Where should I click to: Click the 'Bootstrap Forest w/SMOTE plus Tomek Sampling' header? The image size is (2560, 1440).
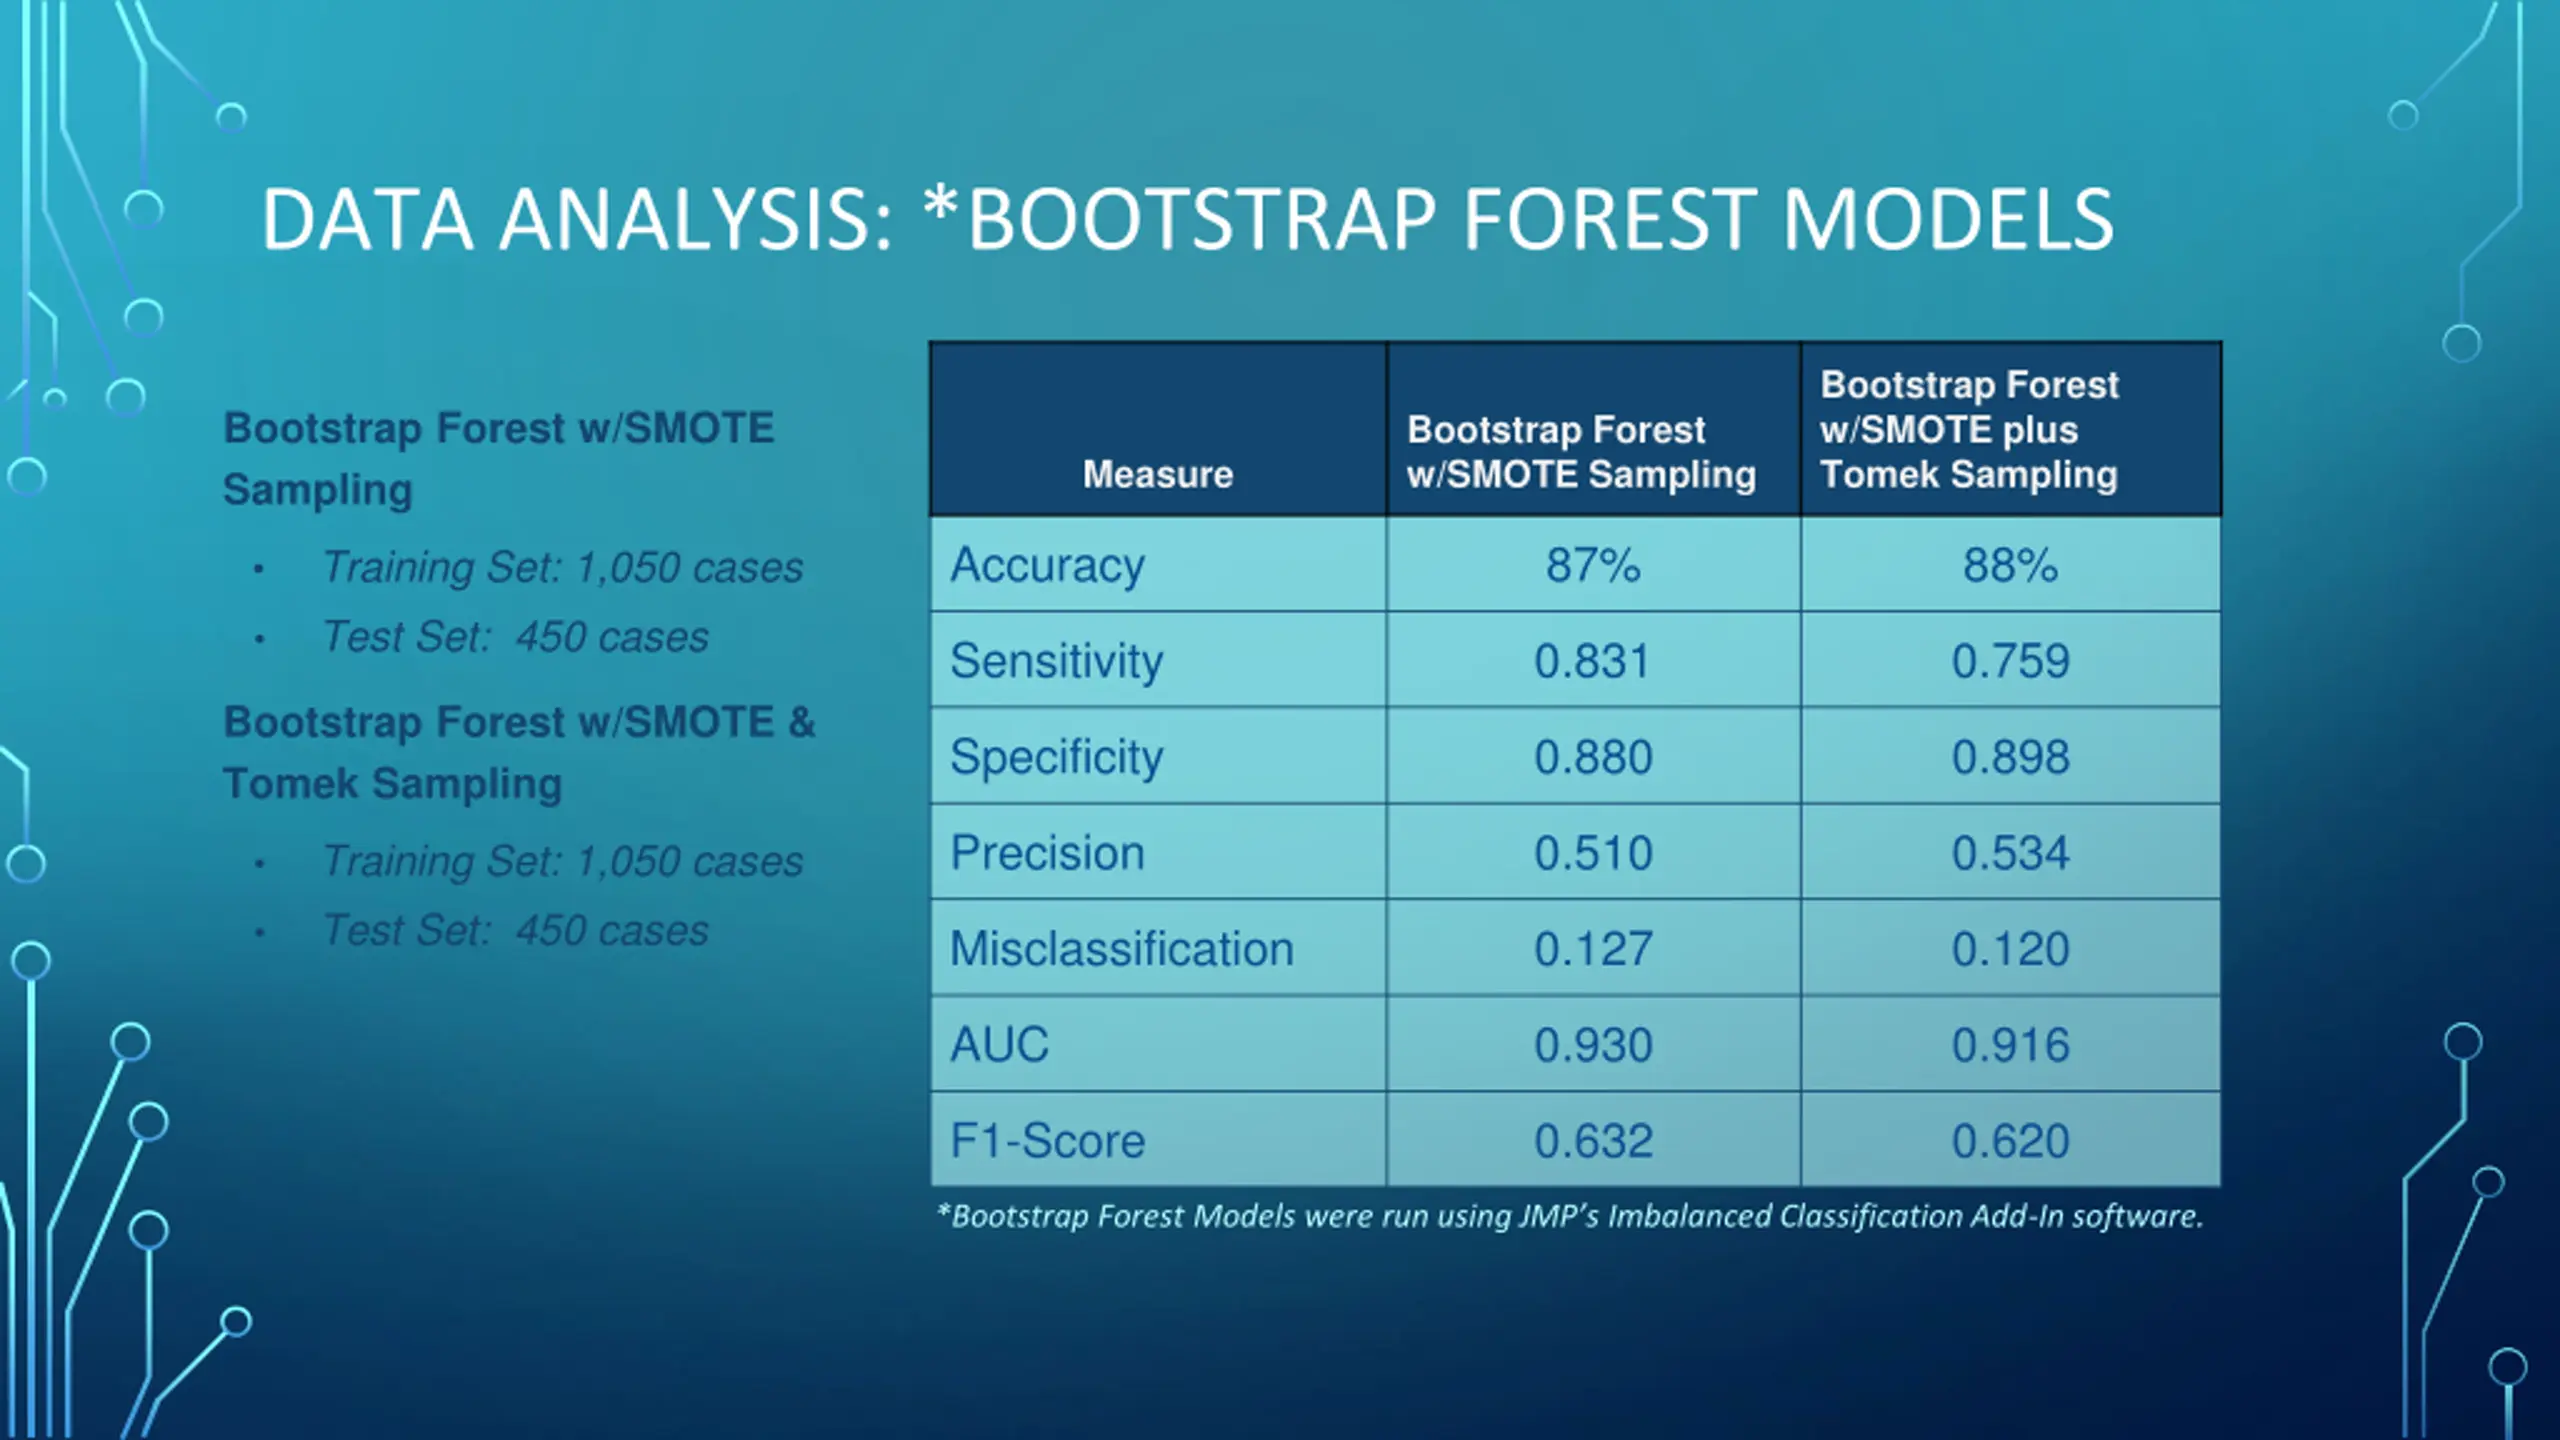coord(1969,430)
